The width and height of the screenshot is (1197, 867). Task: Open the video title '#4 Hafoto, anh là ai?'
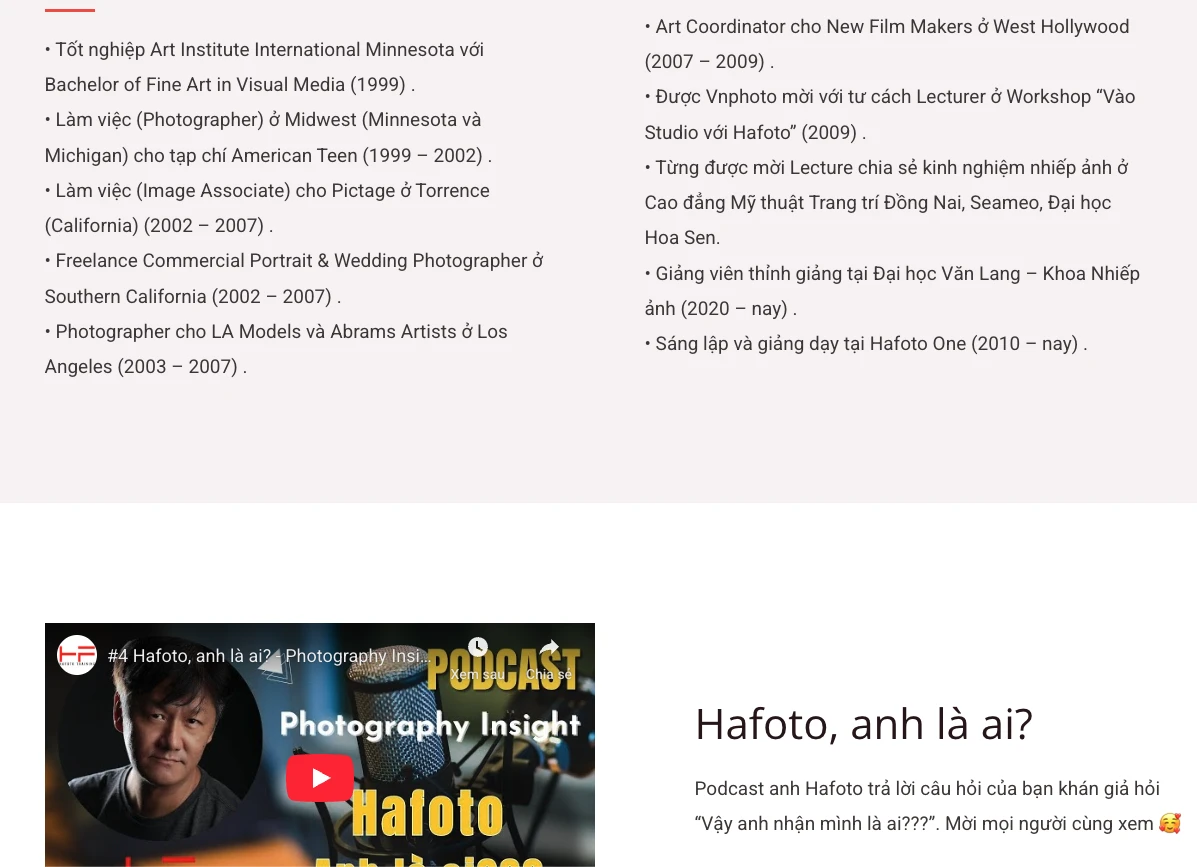click(270, 657)
